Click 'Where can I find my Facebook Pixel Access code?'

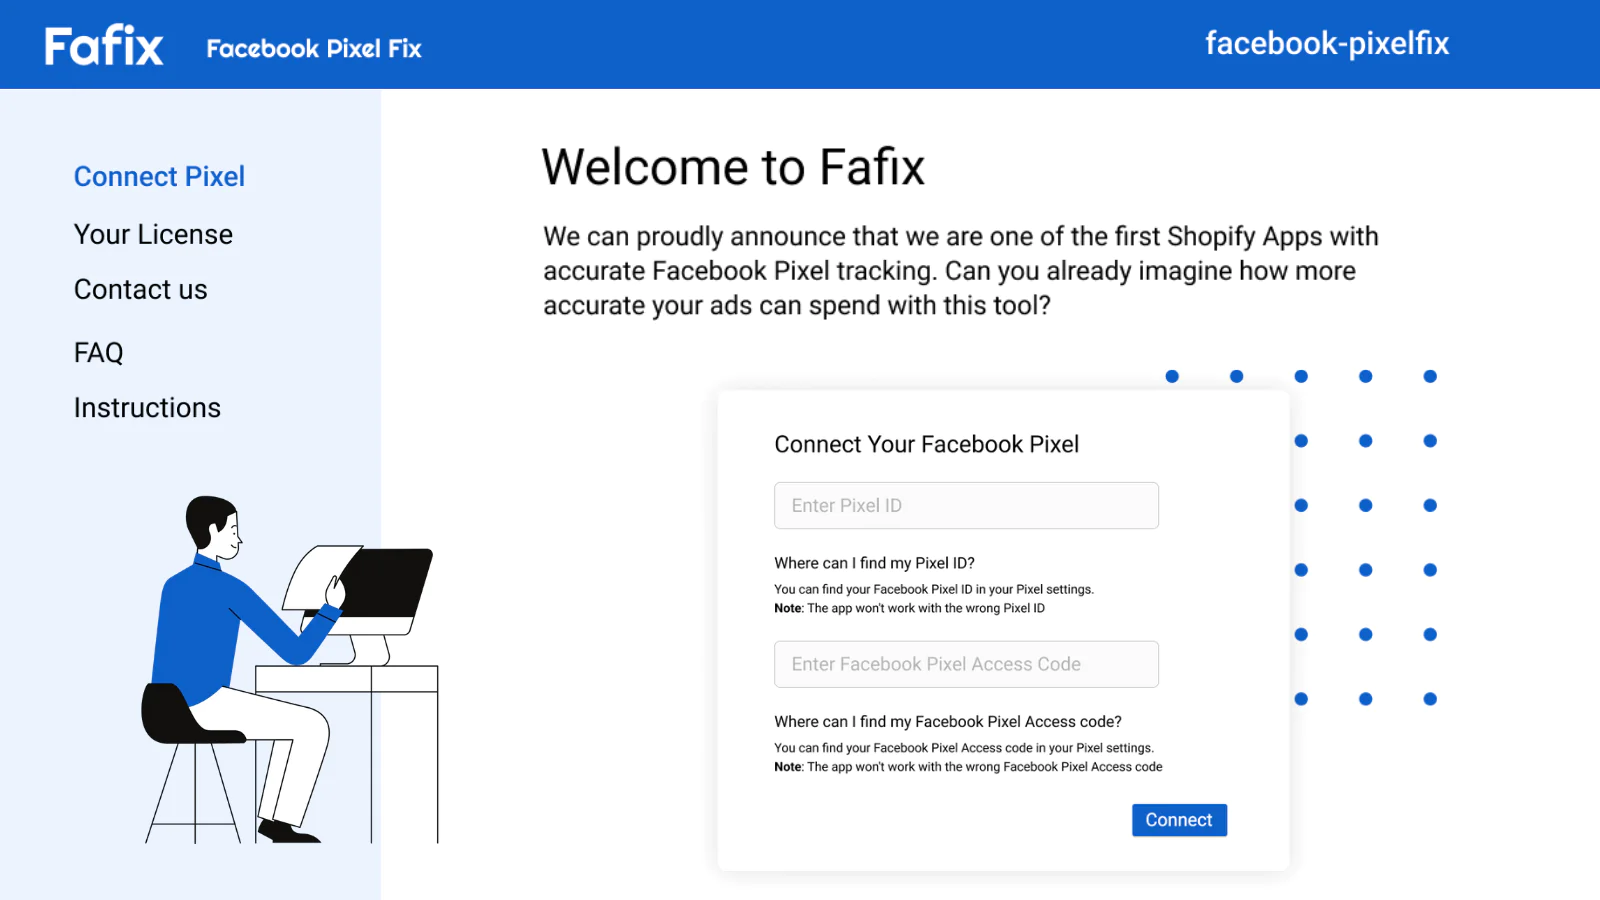(x=948, y=721)
